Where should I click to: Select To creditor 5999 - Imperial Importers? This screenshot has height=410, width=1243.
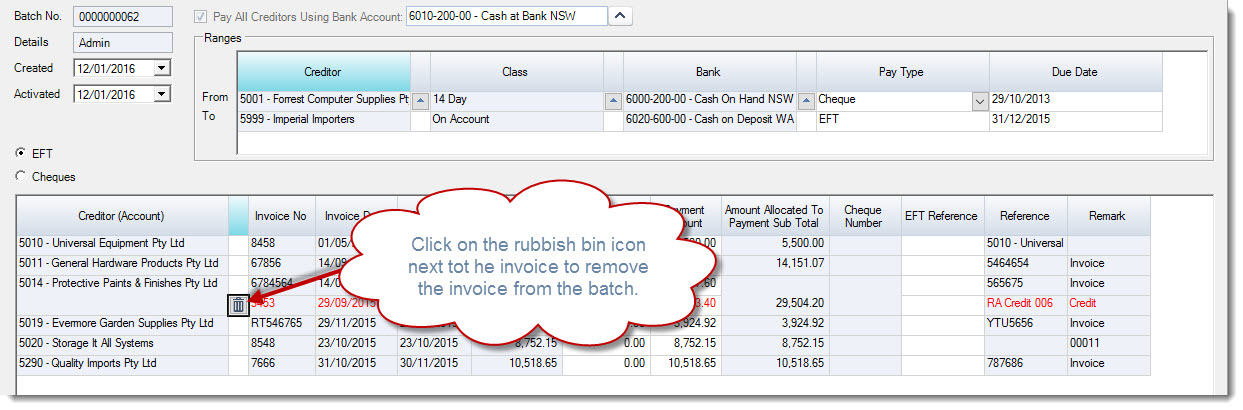point(323,120)
